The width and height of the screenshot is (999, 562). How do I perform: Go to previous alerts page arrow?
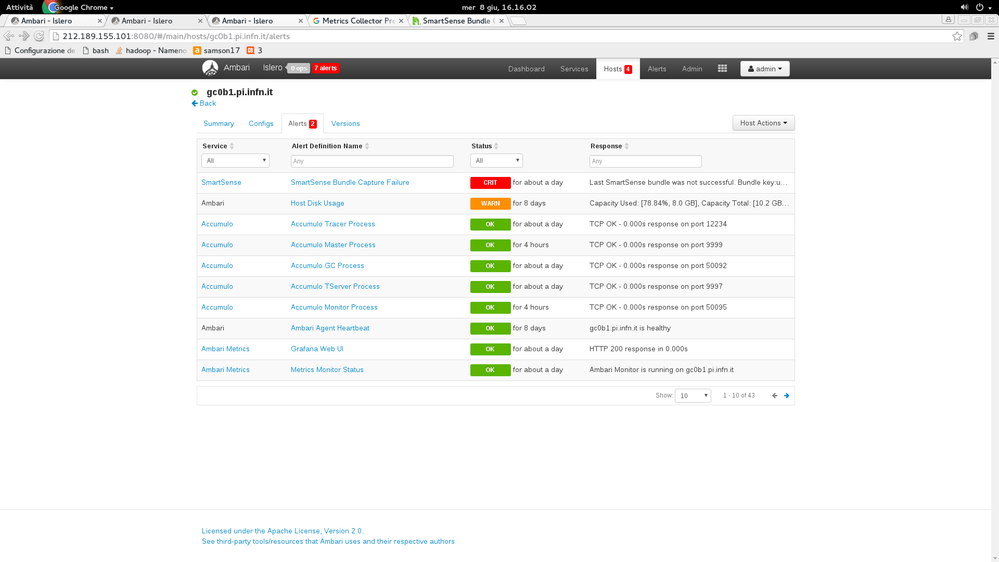(x=775, y=396)
